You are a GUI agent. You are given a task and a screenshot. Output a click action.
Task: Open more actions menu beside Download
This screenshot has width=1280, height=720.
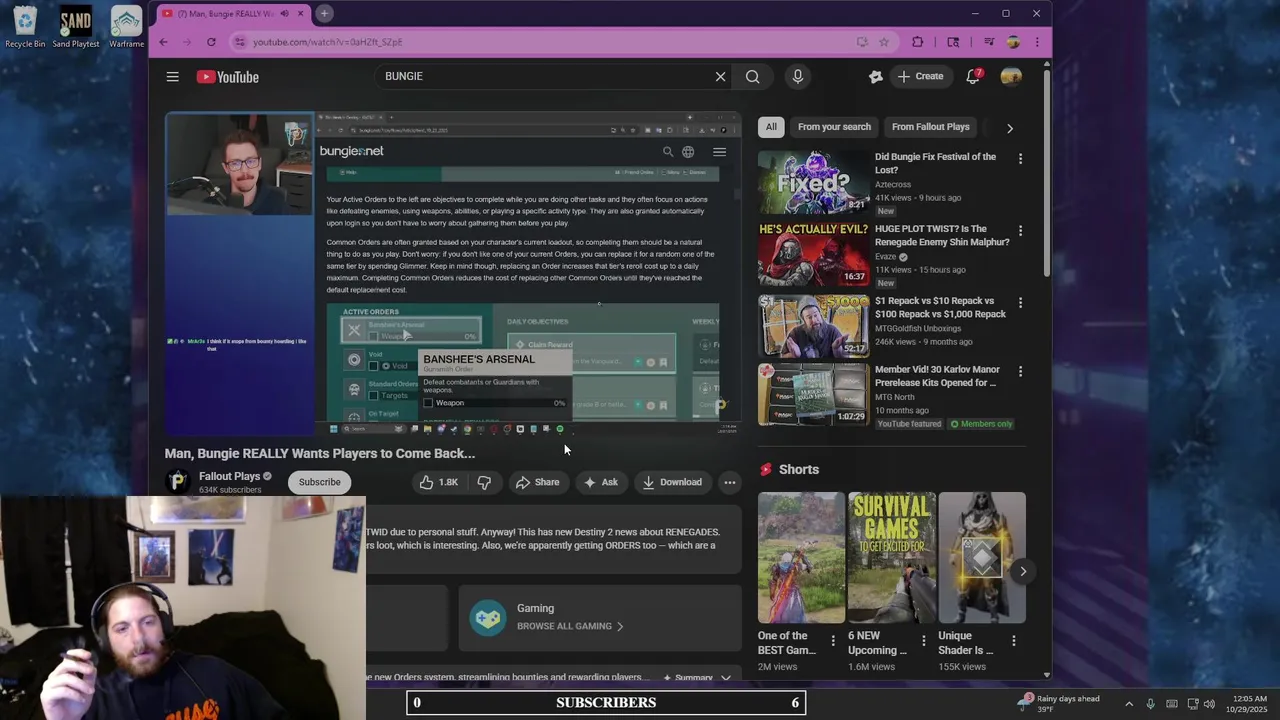click(730, 482)
